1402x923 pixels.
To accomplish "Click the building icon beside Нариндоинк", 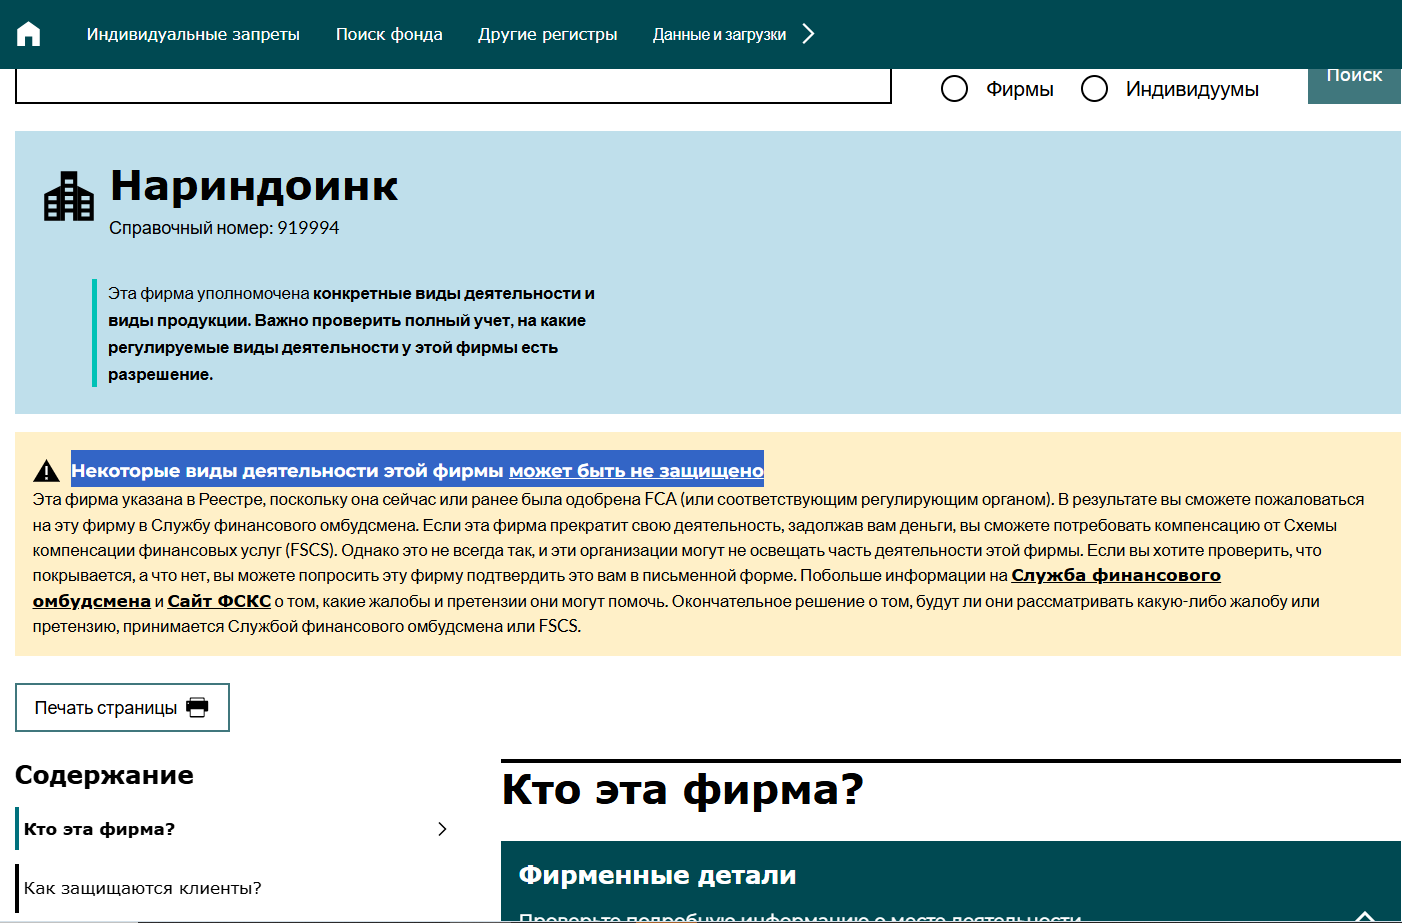I will coord(69,197).
